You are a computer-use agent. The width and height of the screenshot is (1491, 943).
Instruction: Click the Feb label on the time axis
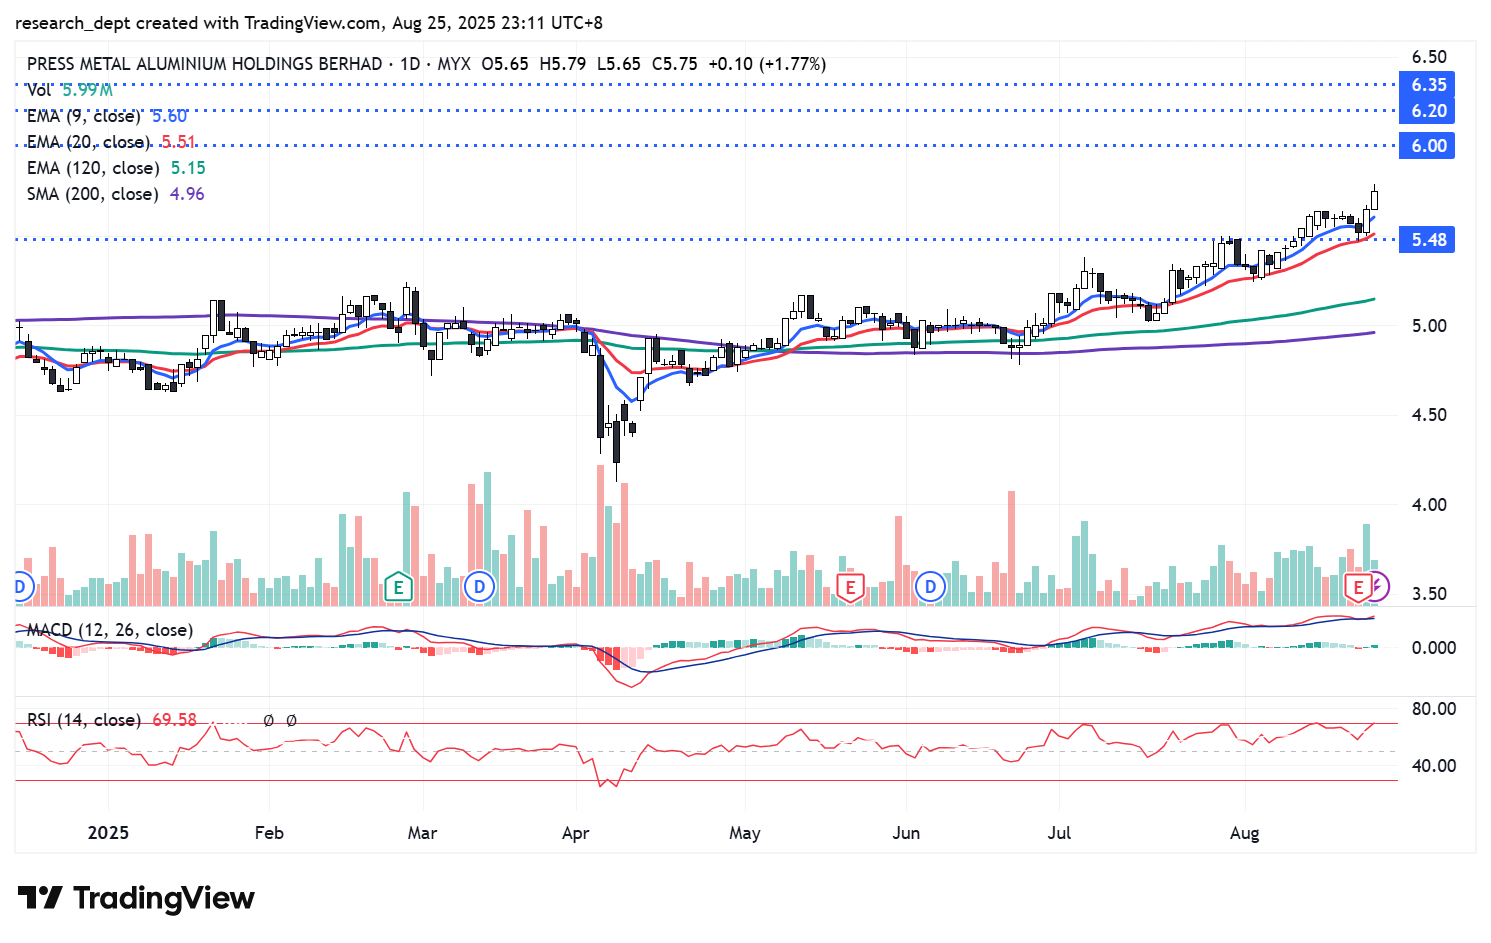coord(269,833)
